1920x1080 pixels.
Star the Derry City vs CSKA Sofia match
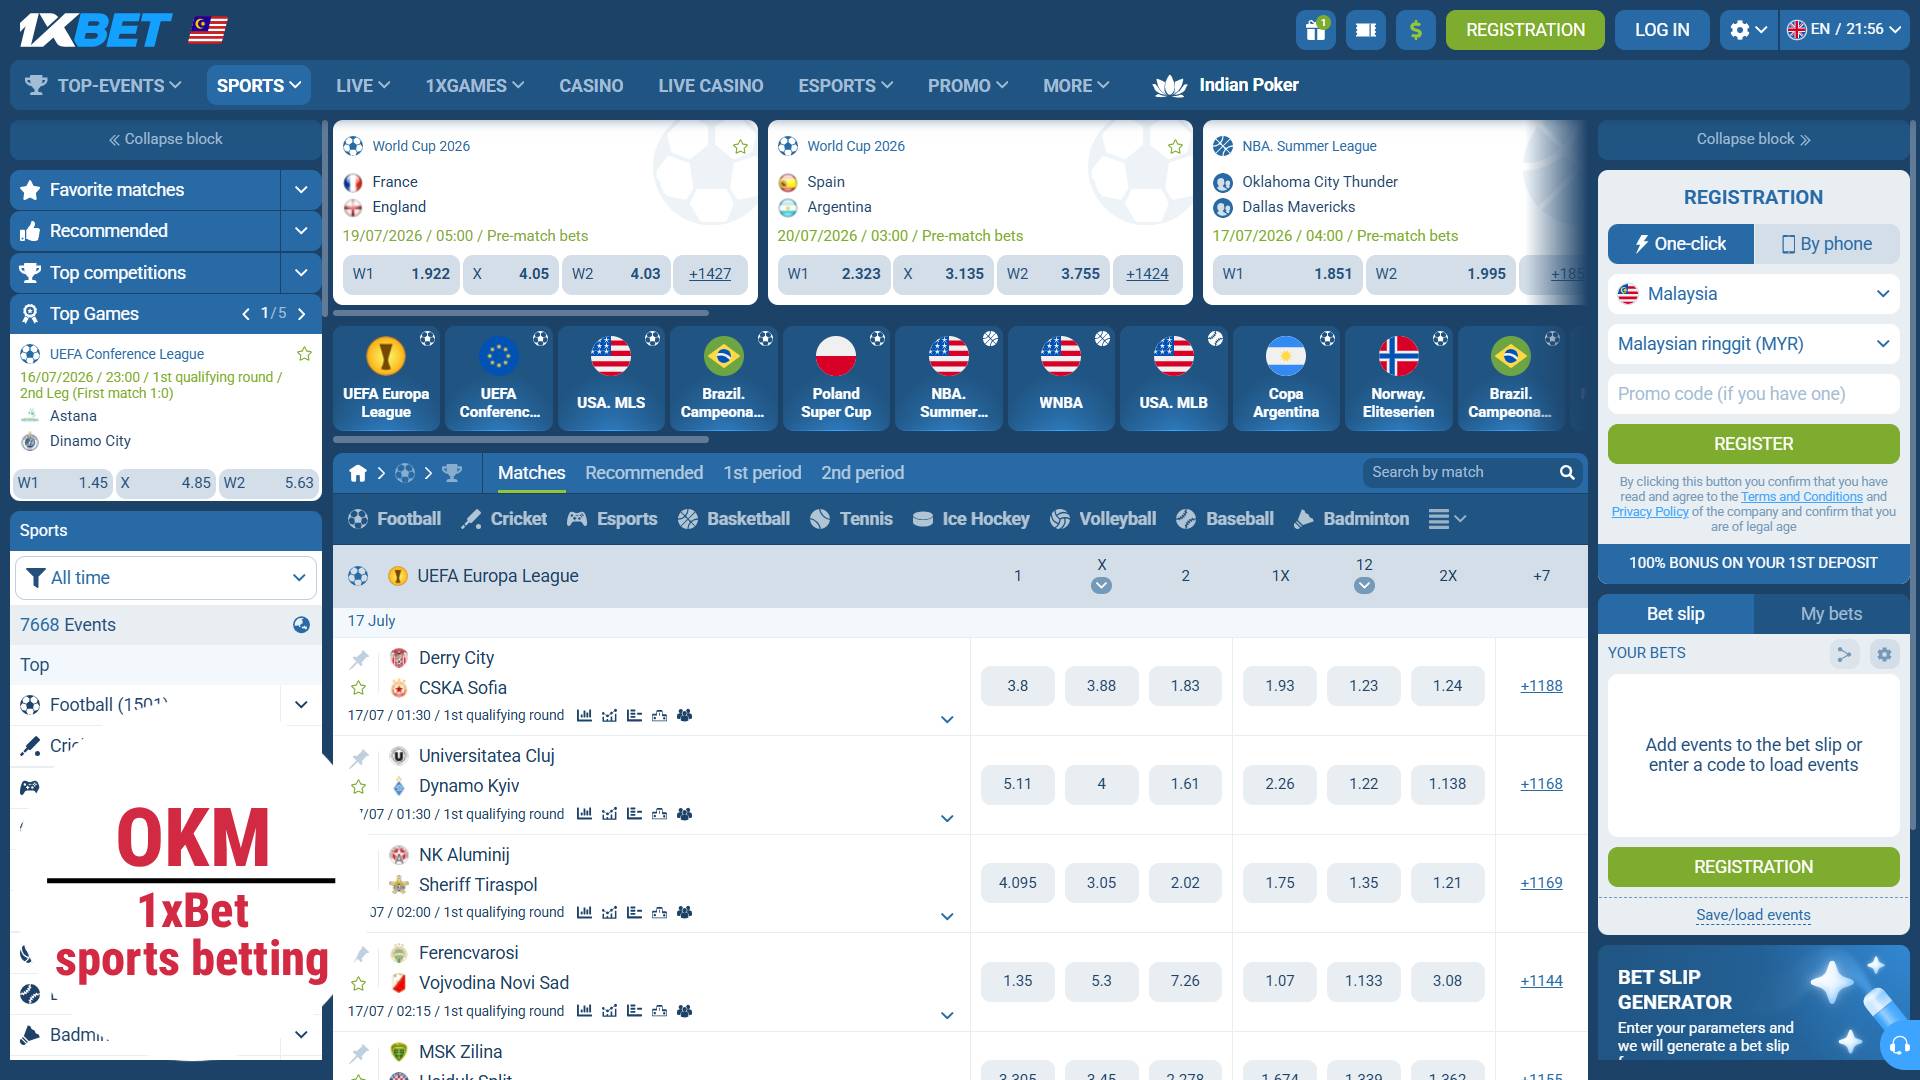click(359, 688)
